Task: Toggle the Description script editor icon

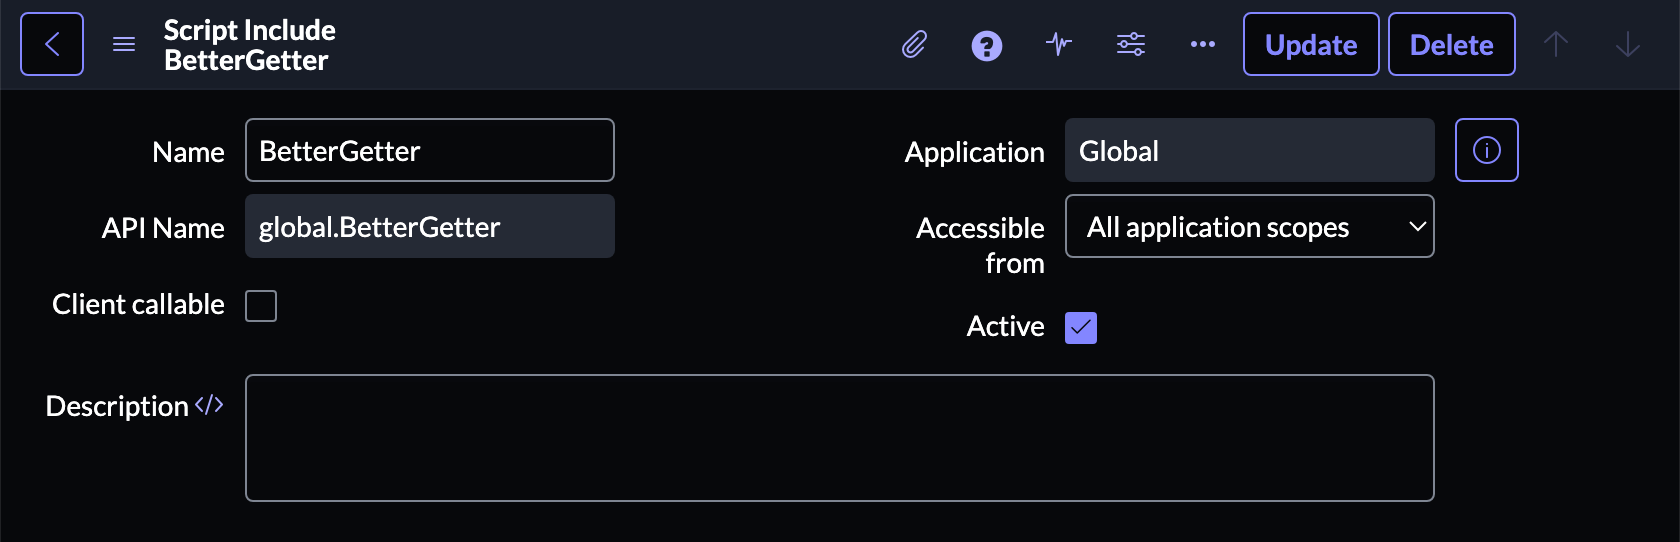Action: (209, 405)
